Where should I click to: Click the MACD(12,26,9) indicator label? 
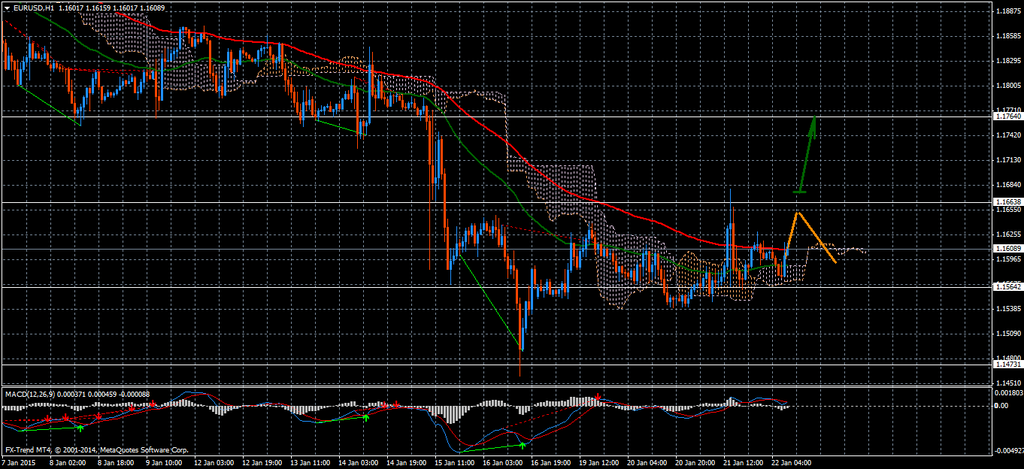[32, 392]
